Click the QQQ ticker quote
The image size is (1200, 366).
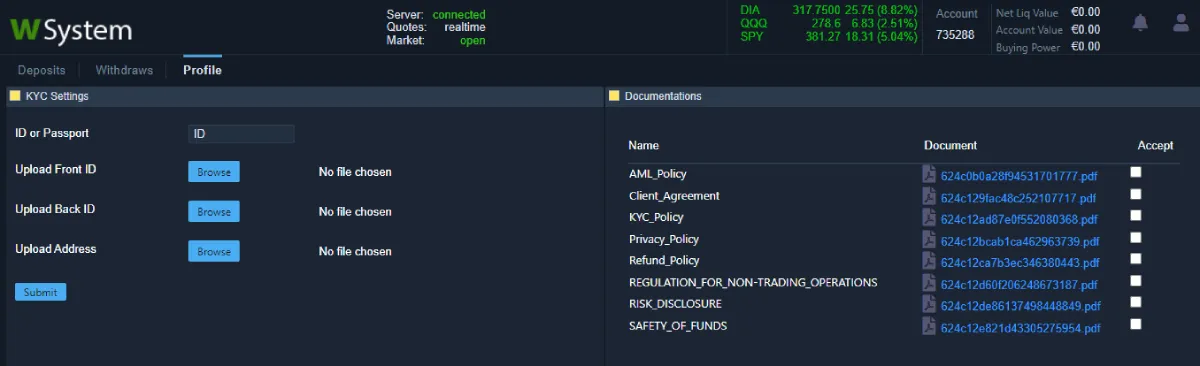(x=829, y=22)
